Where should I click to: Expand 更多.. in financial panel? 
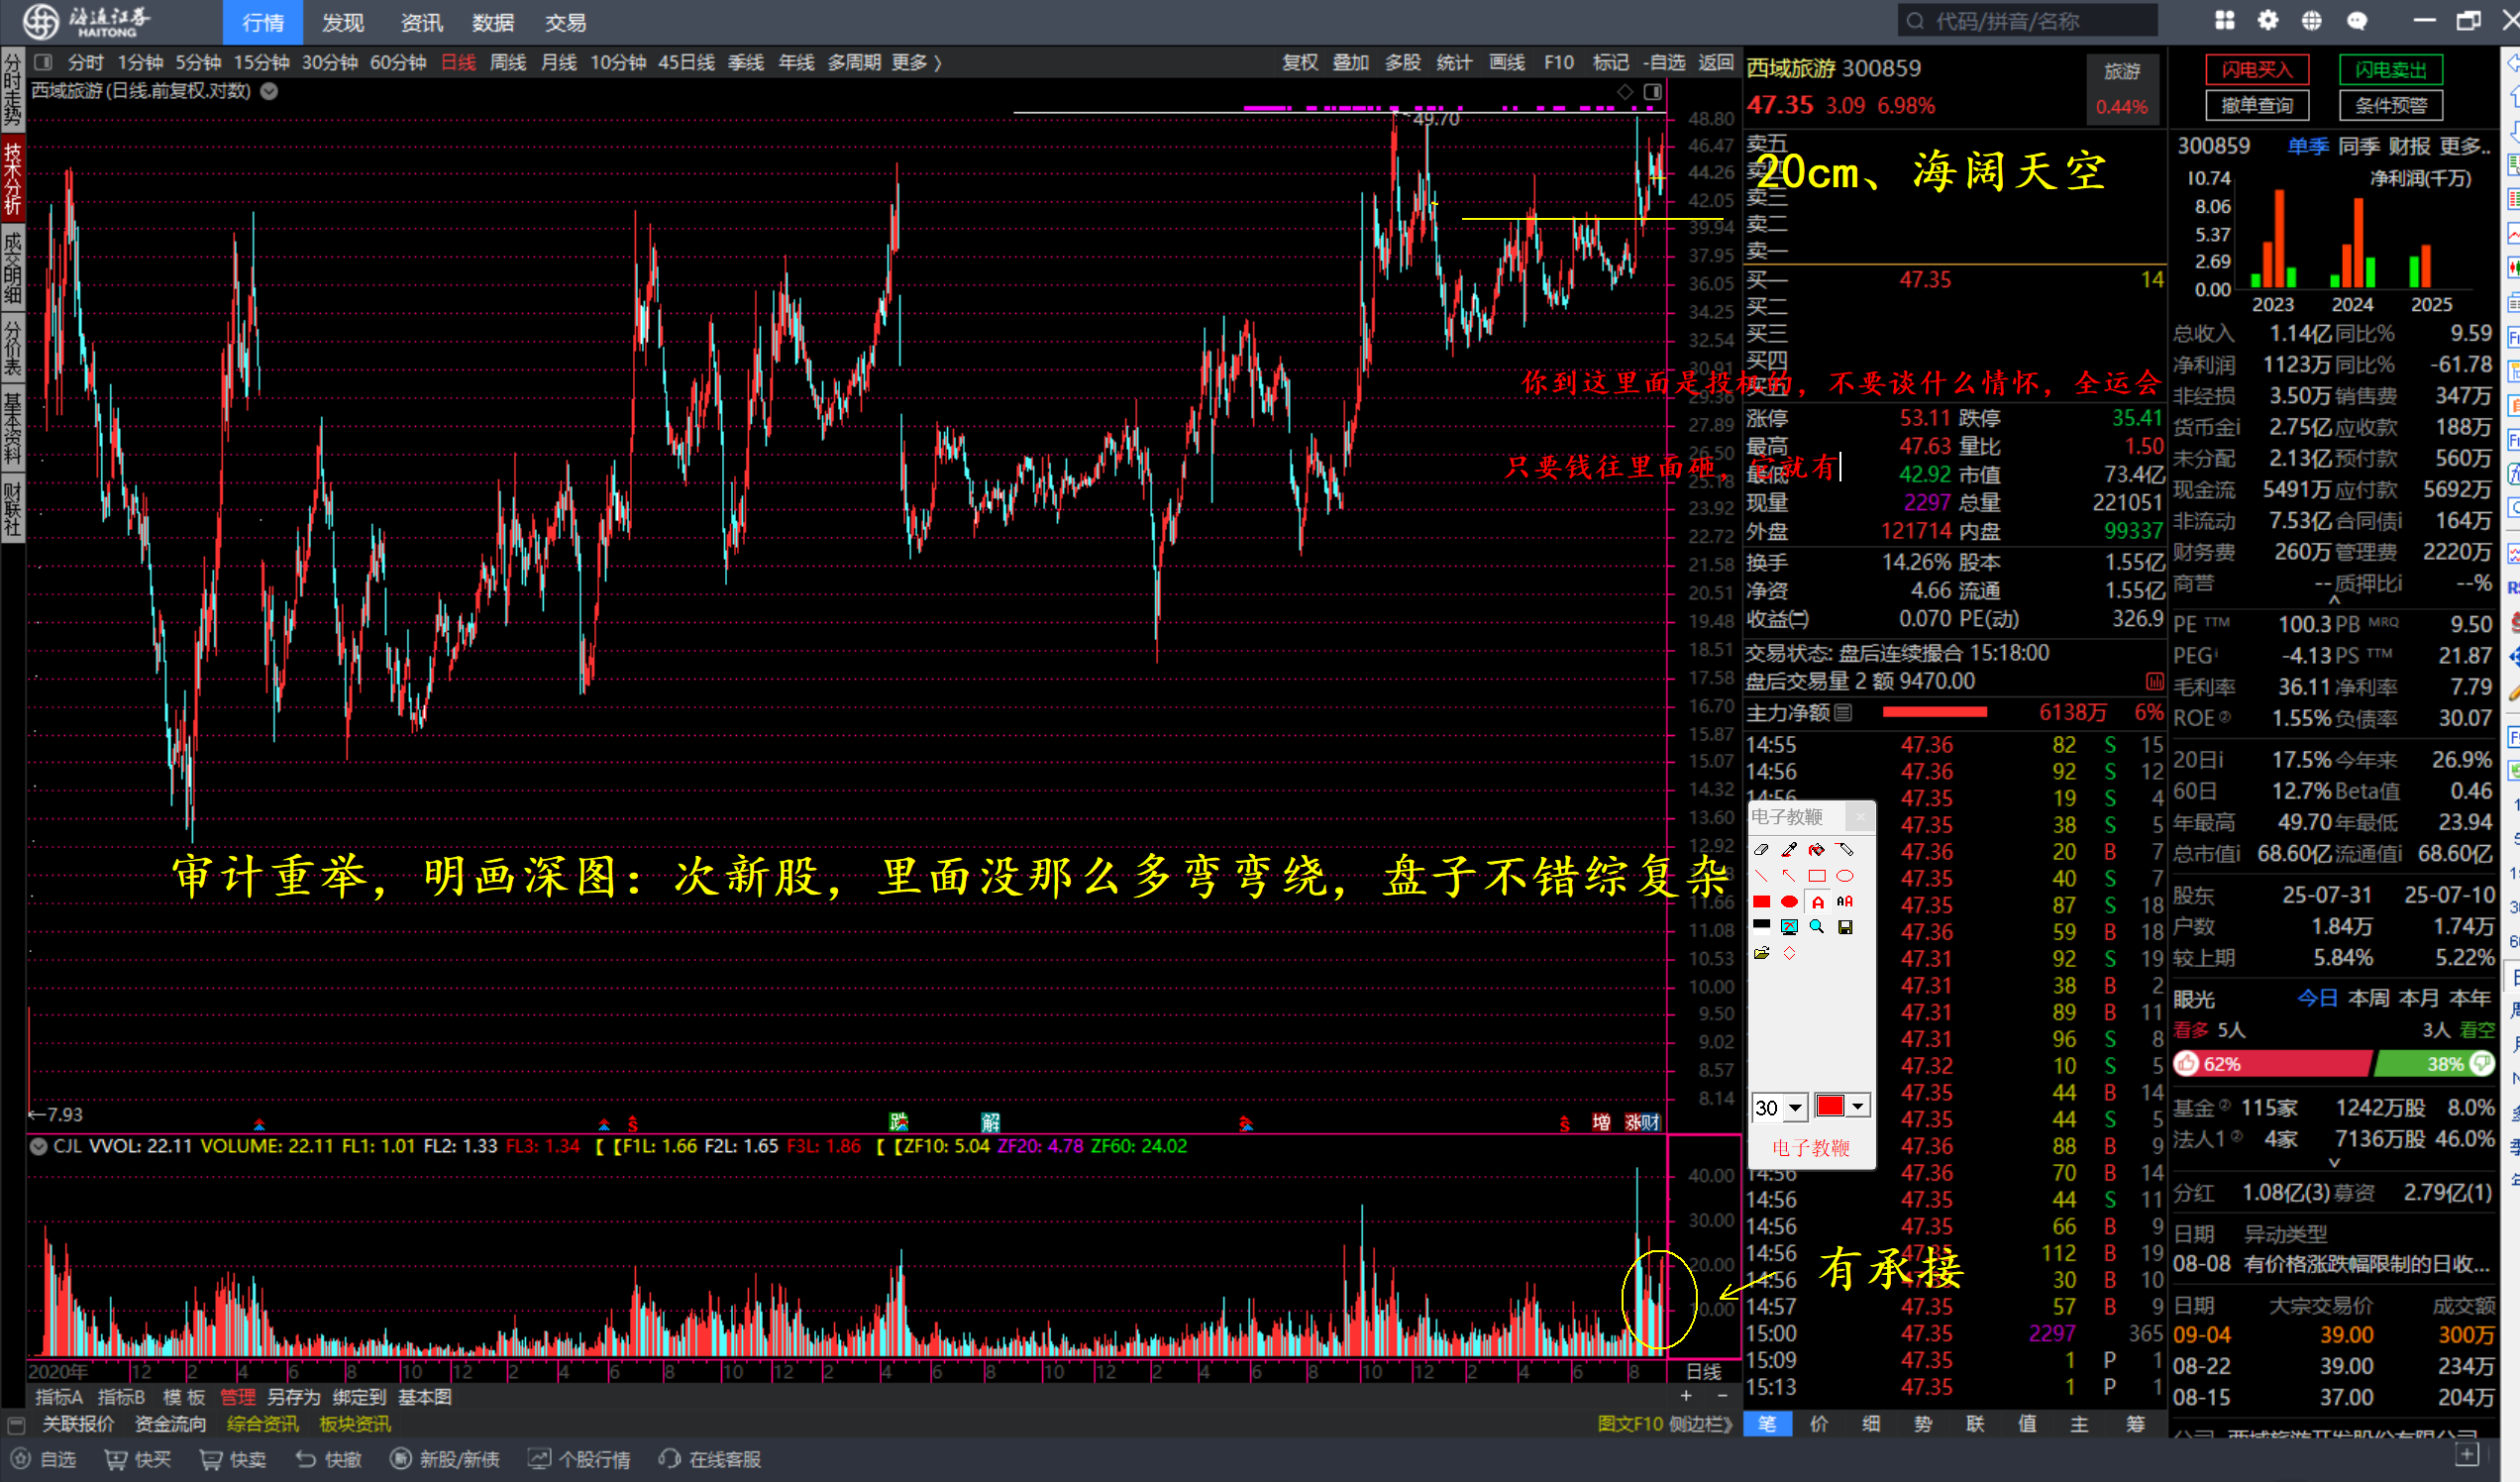pyautogui.click(x=2464, y=146)
